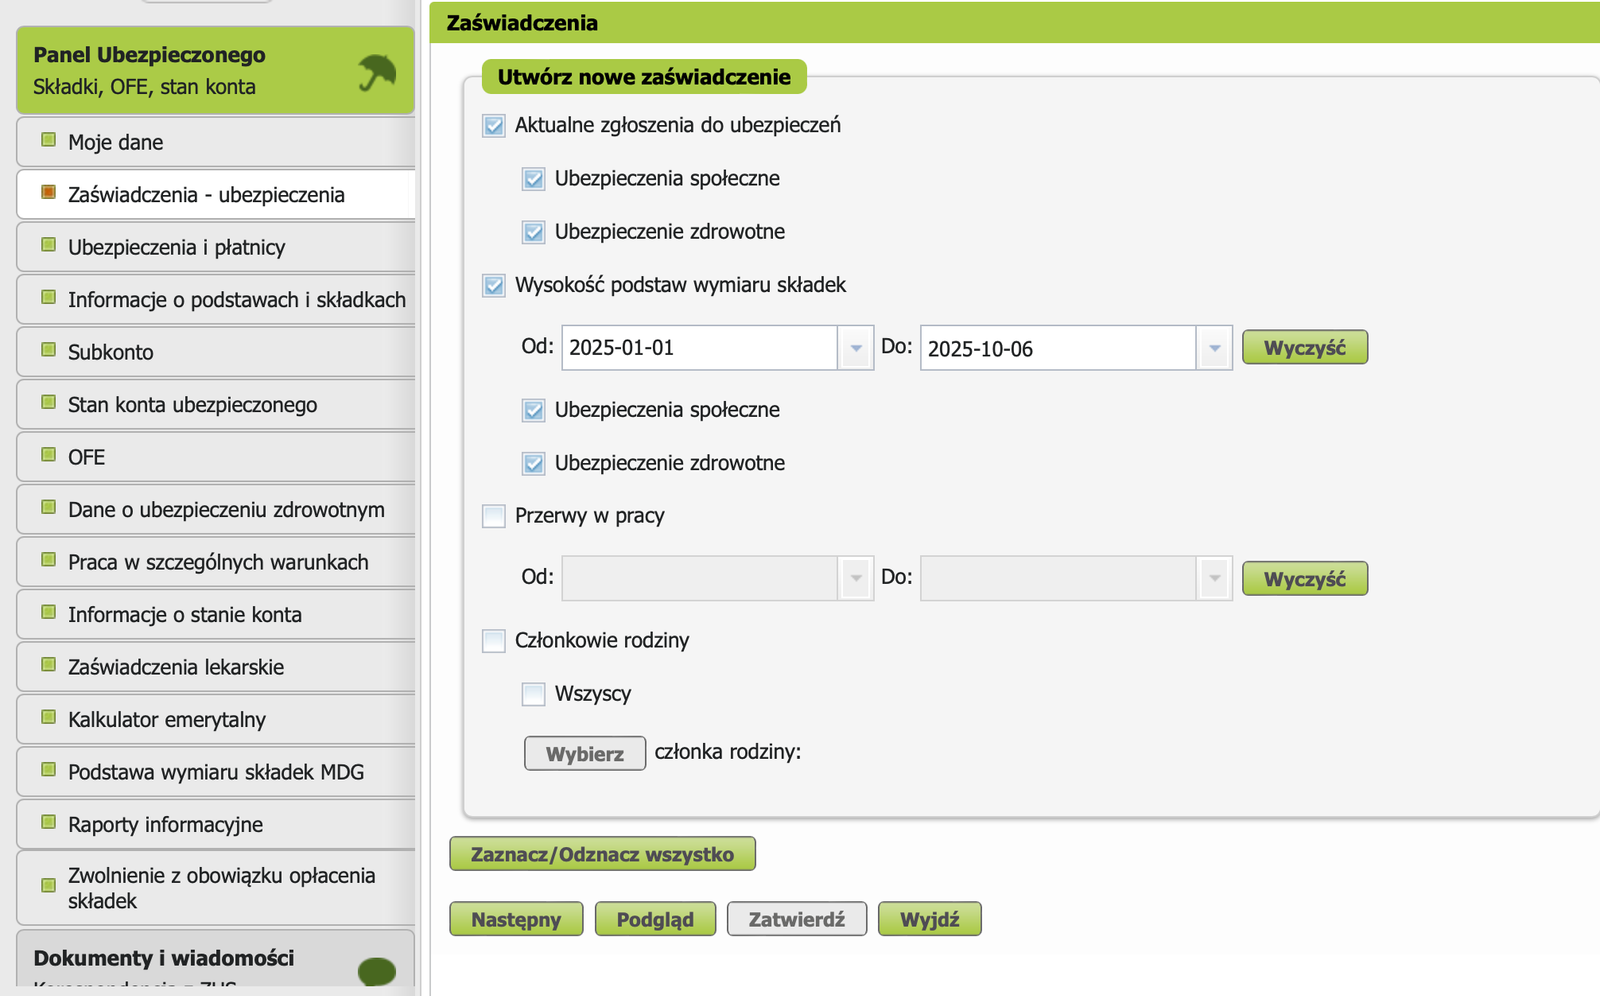Click the square bullet icon beside Moje dane
Screen dimensions: 1600x996
tap(48, 140)
